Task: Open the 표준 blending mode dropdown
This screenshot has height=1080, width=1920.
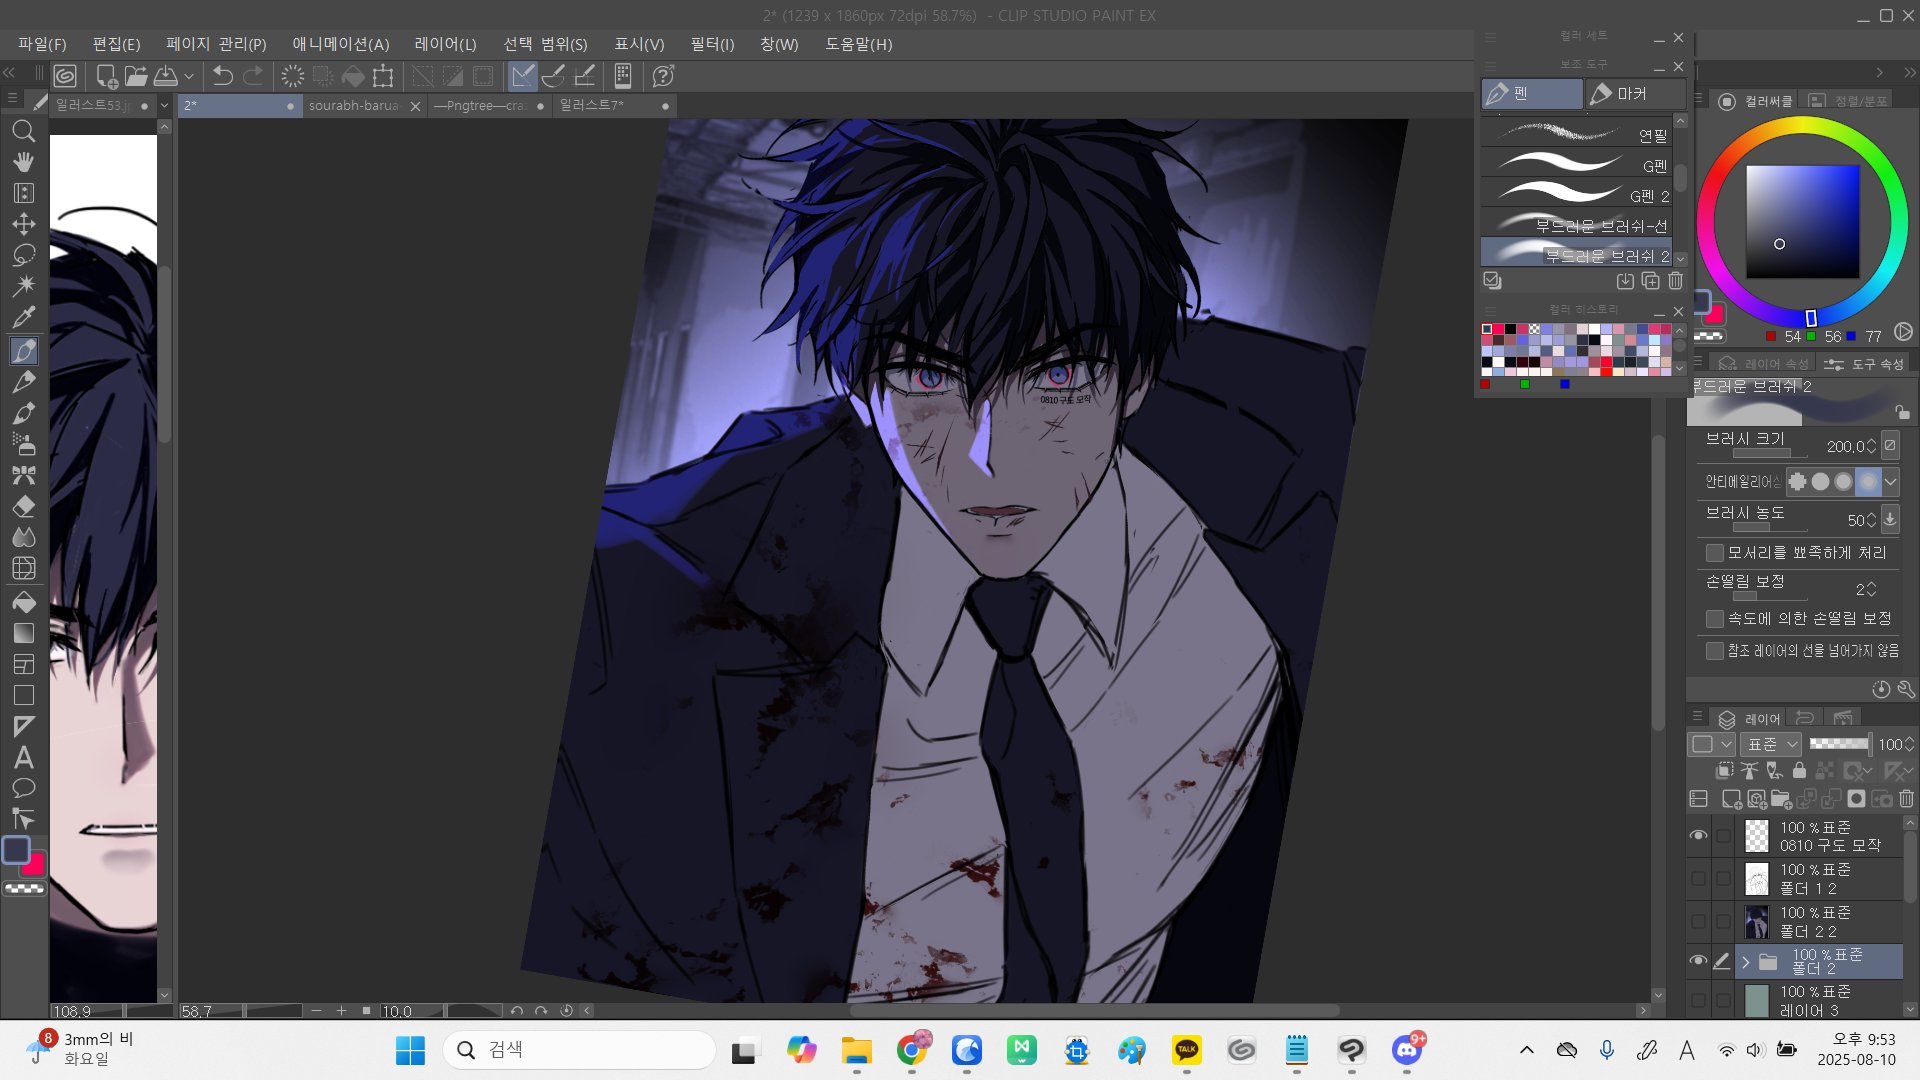Action: pyautogui.click(x=1771, y=744)
